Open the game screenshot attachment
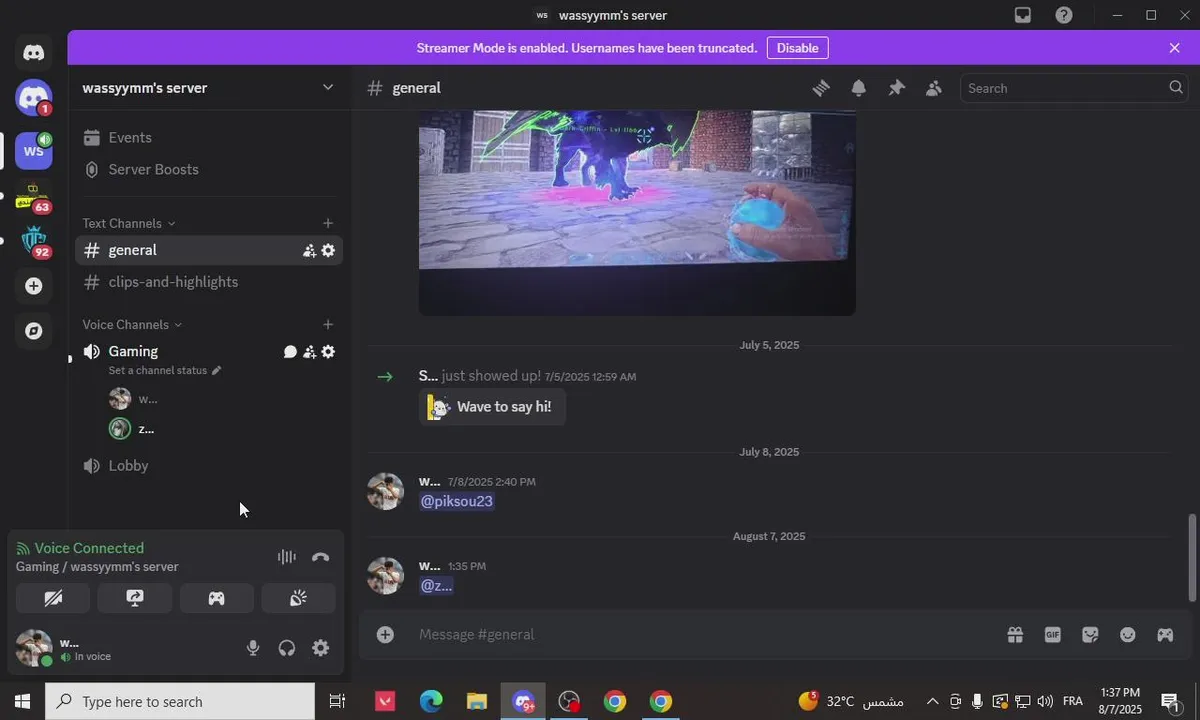The image size is (1200, 720). coord(637,212)
